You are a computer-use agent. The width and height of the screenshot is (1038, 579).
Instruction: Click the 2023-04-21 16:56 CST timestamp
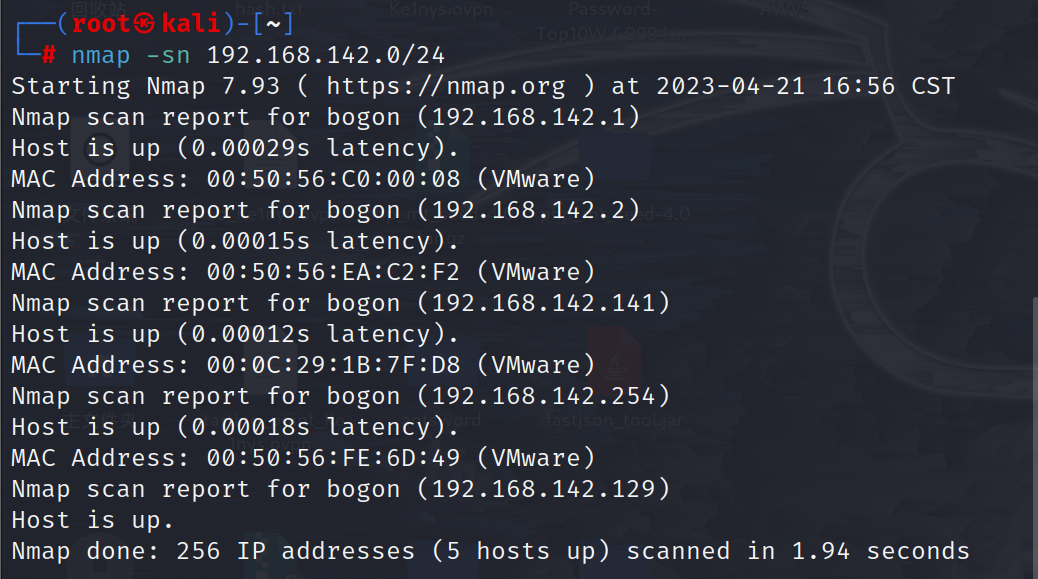click(x=806, y=86)
